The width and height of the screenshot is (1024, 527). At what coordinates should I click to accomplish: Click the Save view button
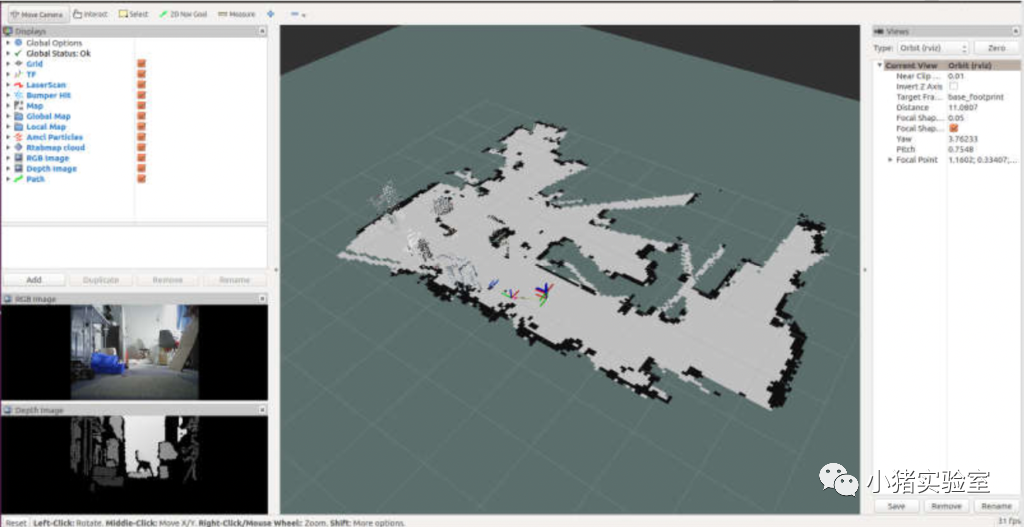[897, 506]
